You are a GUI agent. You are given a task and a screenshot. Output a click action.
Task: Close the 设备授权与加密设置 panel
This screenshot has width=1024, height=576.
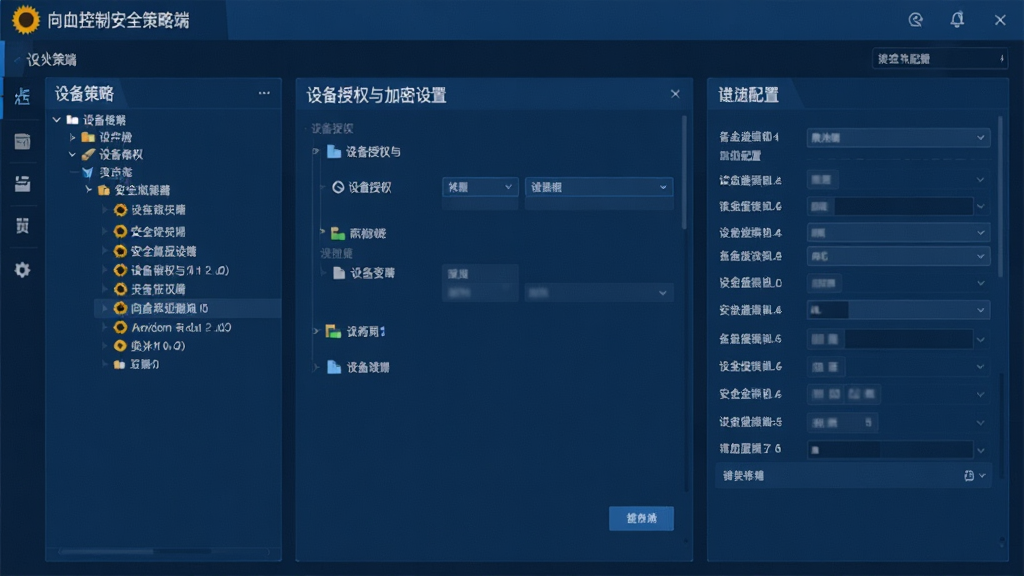(x=675, y=94)
